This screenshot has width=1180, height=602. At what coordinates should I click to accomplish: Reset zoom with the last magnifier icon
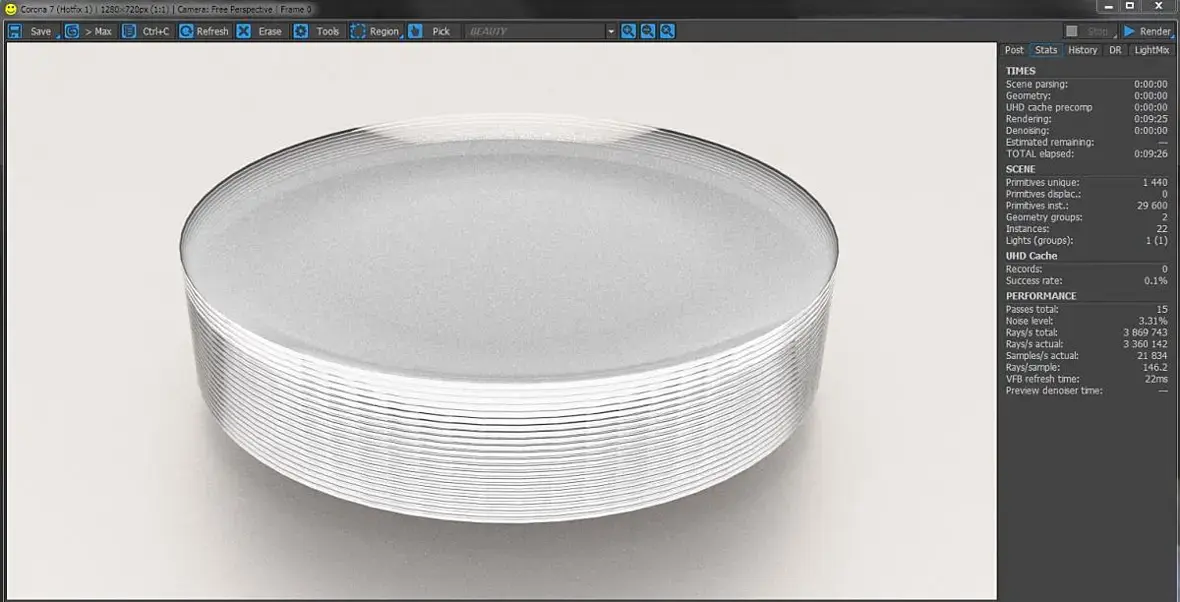pyautogui.click(x=668, y=32)
